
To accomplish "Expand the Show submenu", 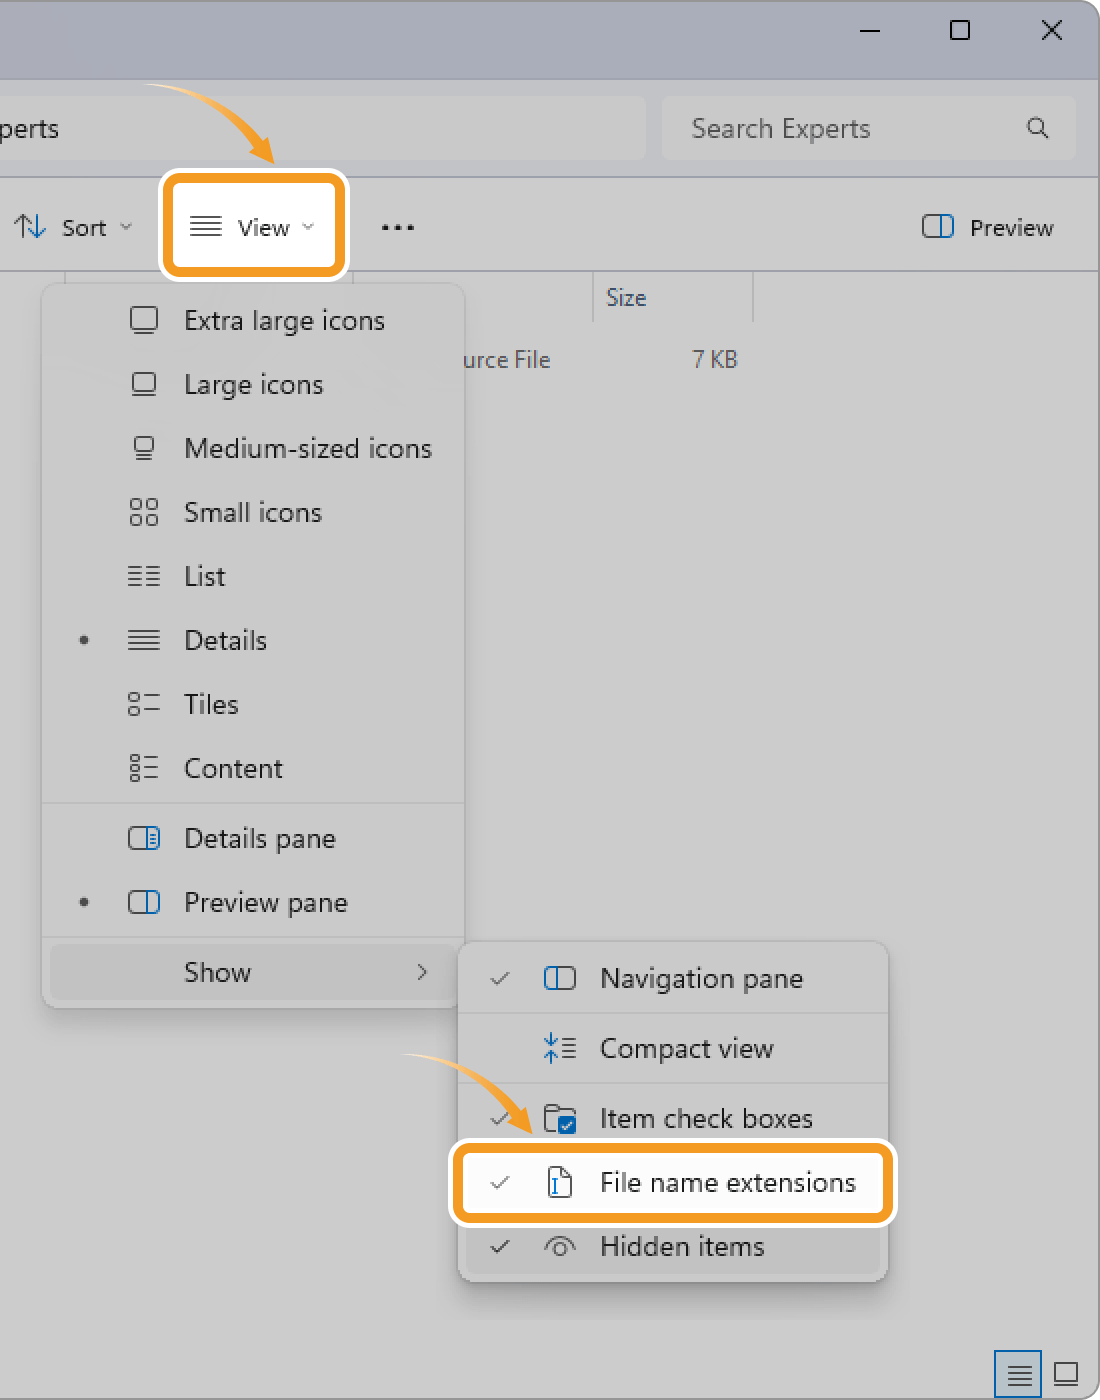I will coord(253,973).
